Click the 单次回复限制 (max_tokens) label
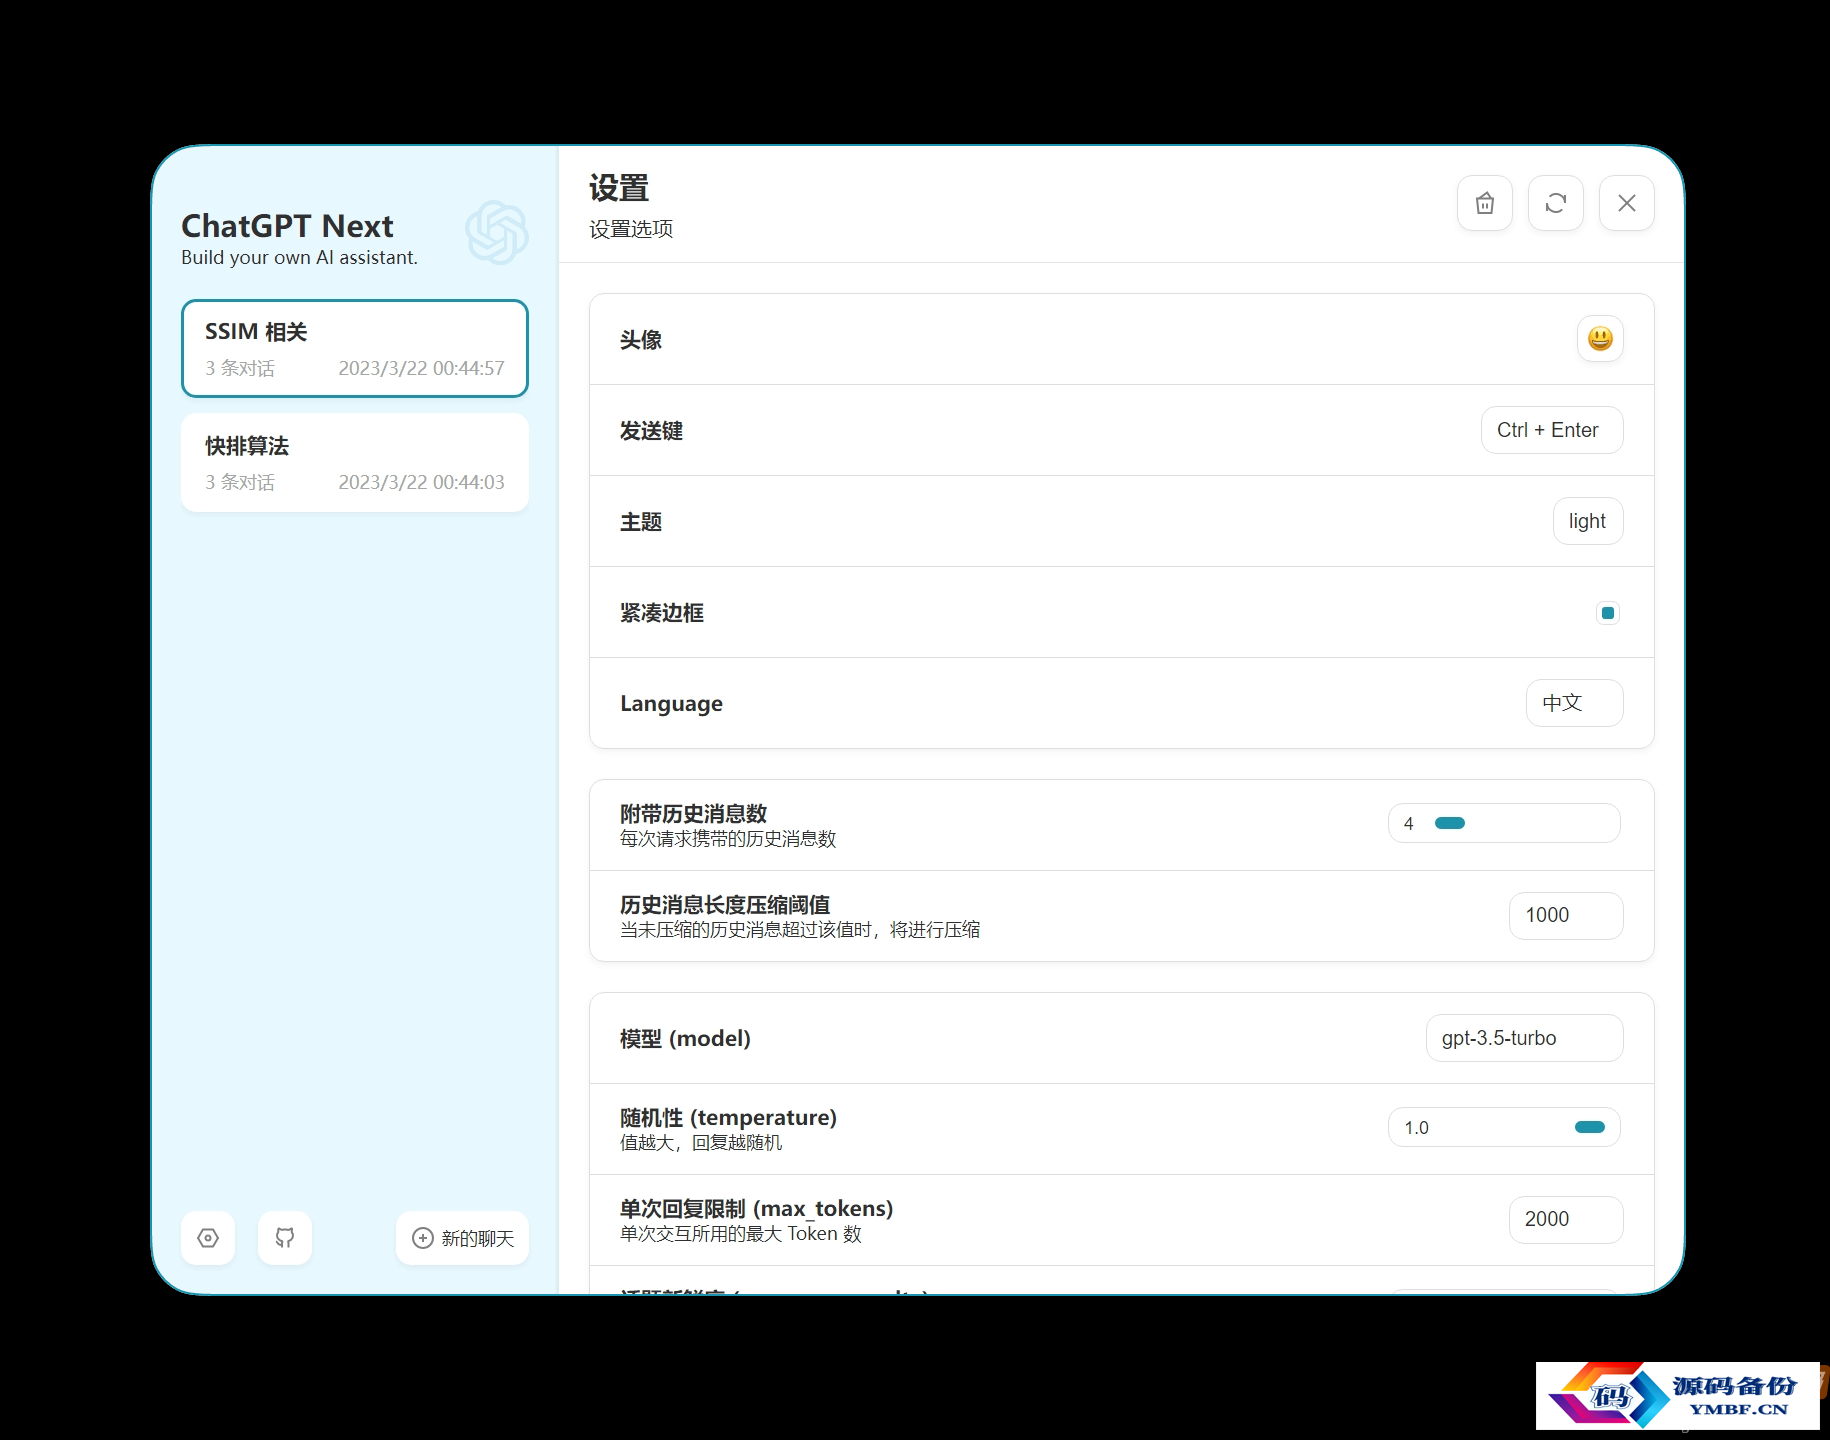Viewport: 1830px width, 1440px height. (756, 1208)
